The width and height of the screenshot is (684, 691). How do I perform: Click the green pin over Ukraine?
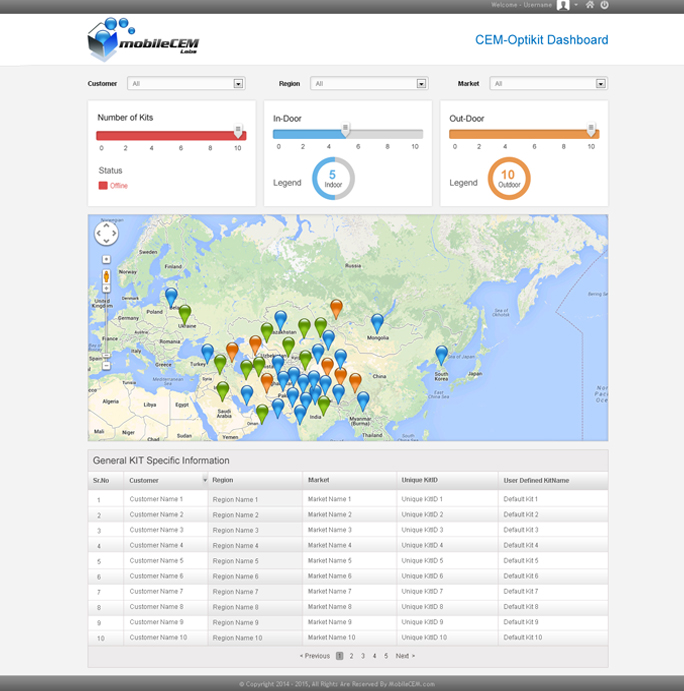[x=185, y=315]
